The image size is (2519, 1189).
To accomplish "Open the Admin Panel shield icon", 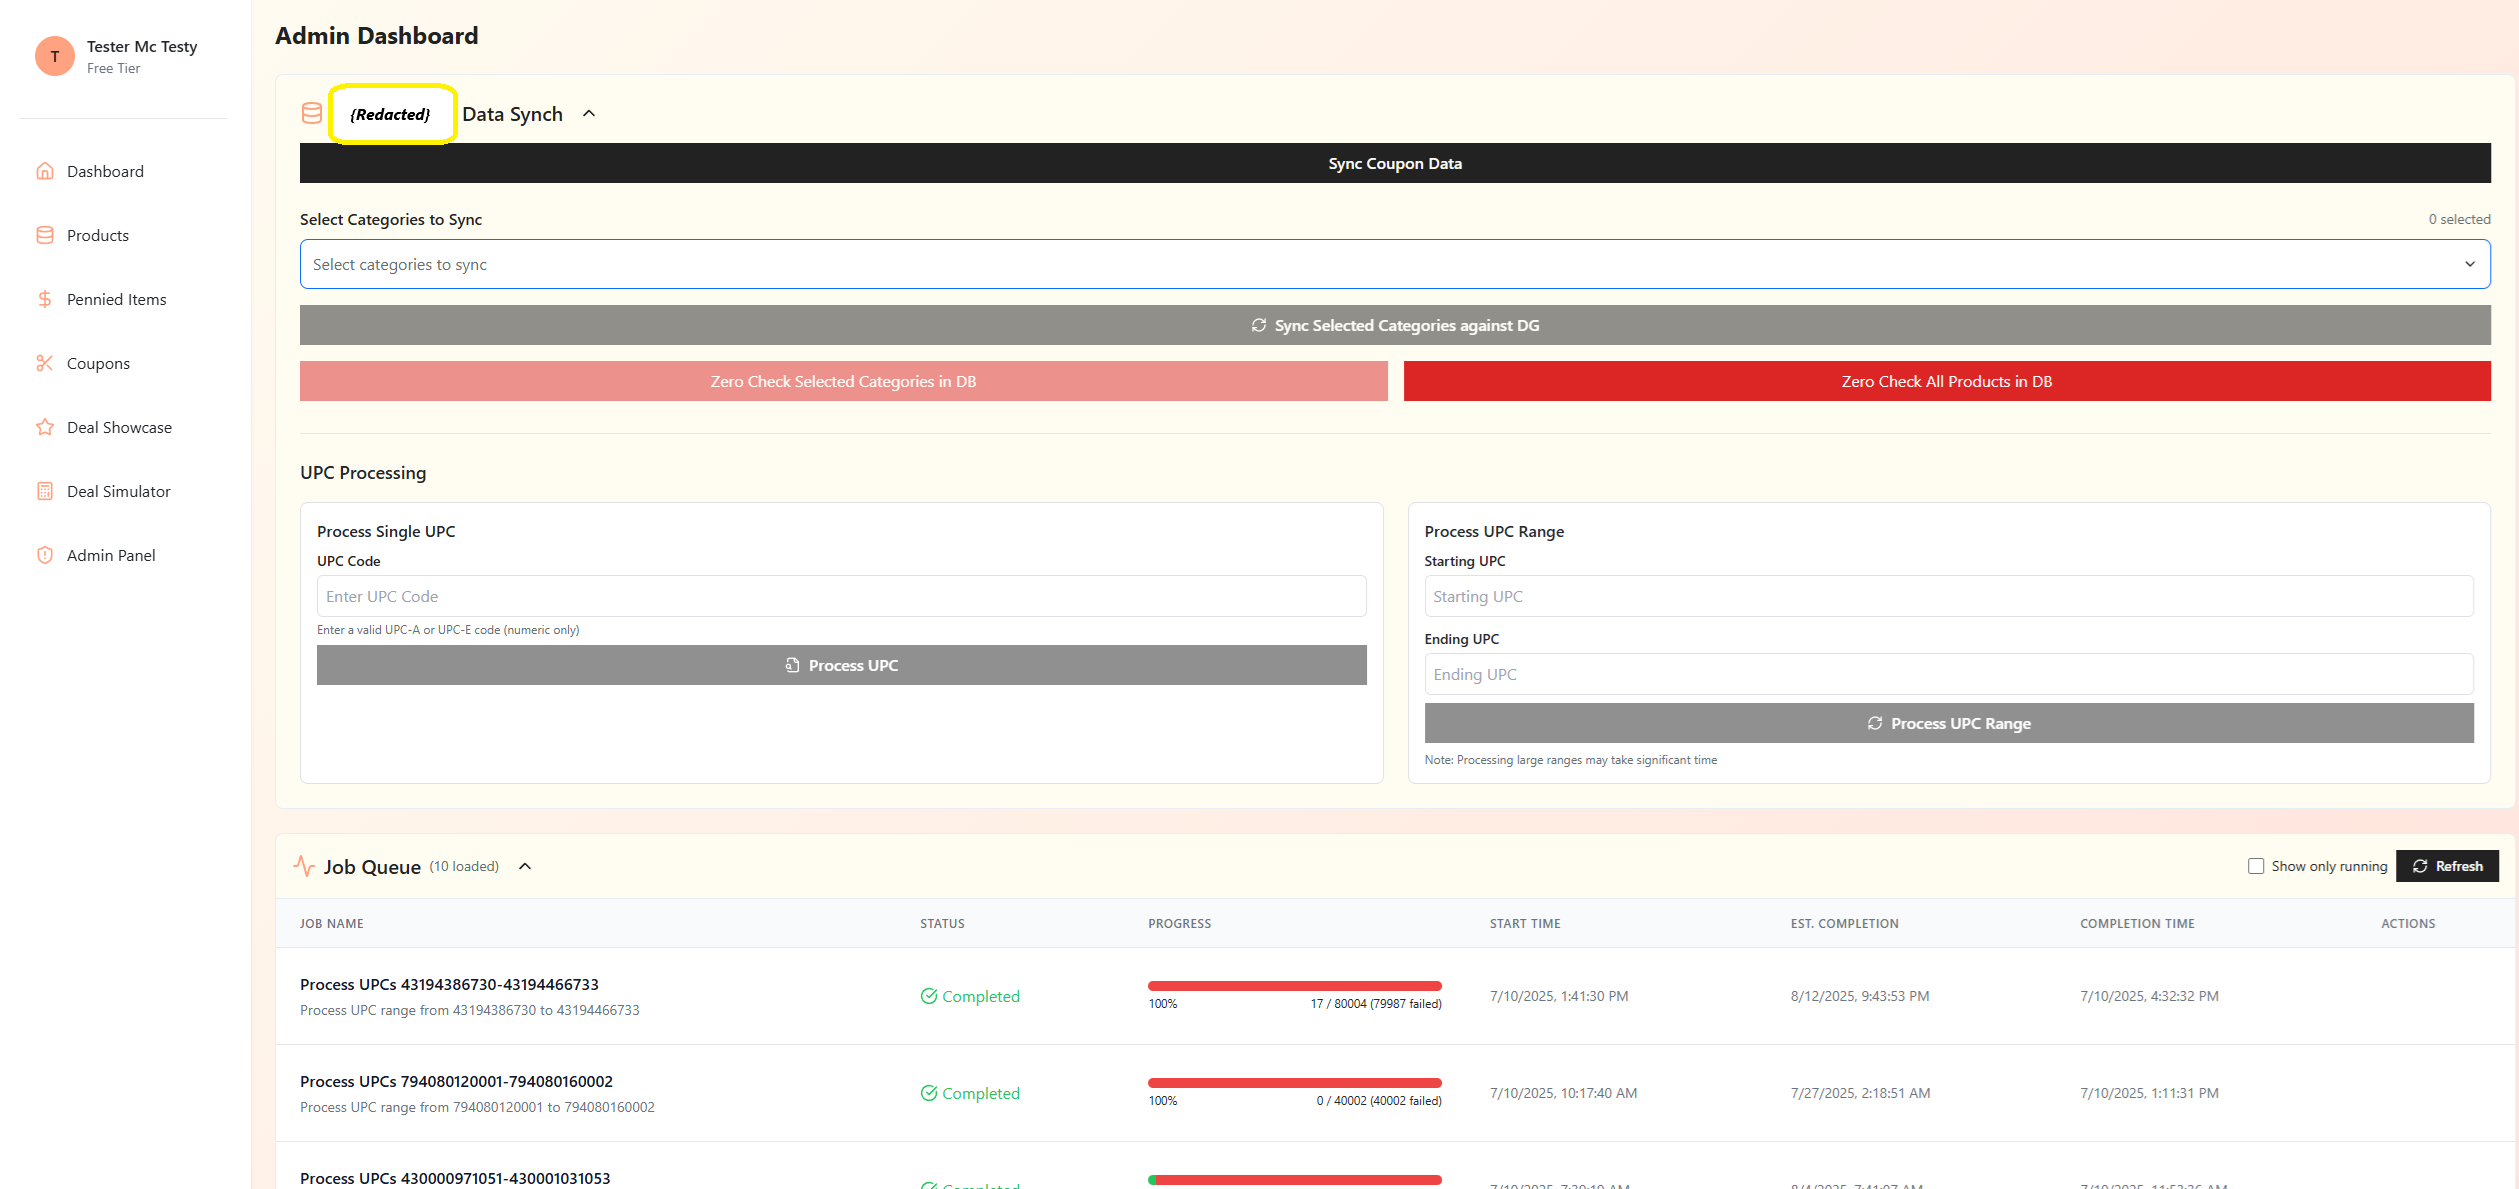I will pyautogui.click(x=45, y=555).
